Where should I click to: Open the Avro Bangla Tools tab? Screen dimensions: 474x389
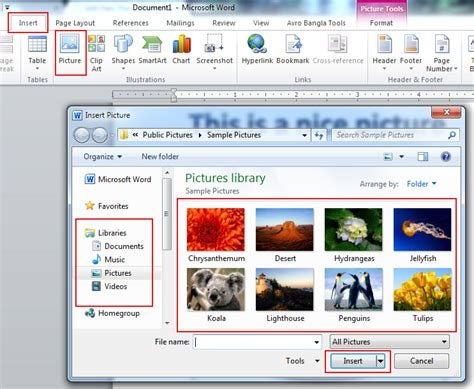[316, 23]
